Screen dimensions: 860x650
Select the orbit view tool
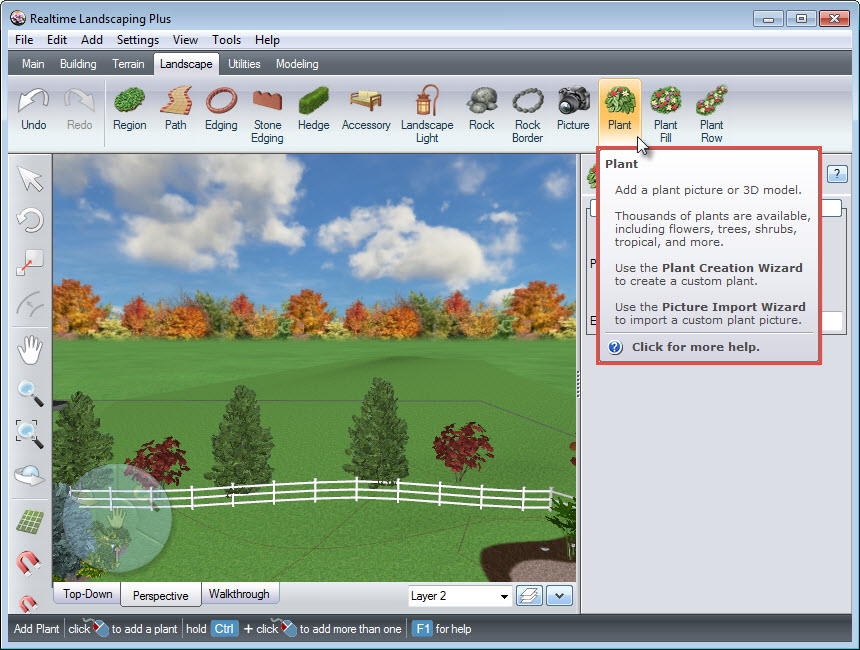[30, 475]
